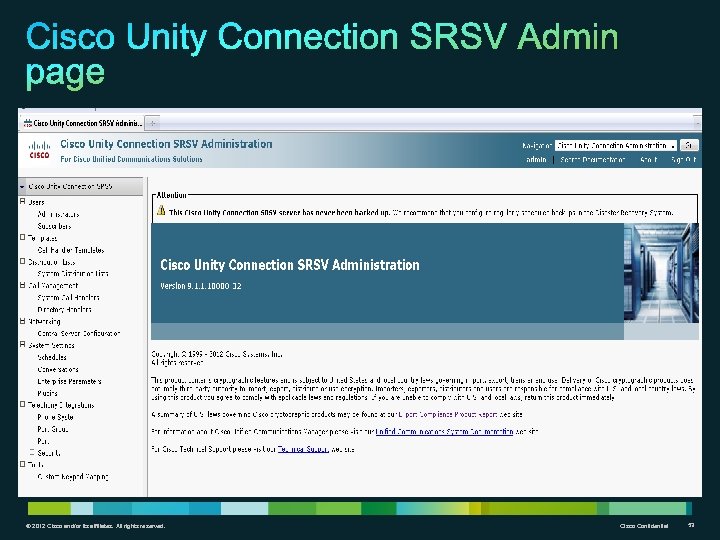The image size is (720, 540).
Task: Click the warning icon in the Attention box
Action: pyautogui.click(x=161, y=210)
